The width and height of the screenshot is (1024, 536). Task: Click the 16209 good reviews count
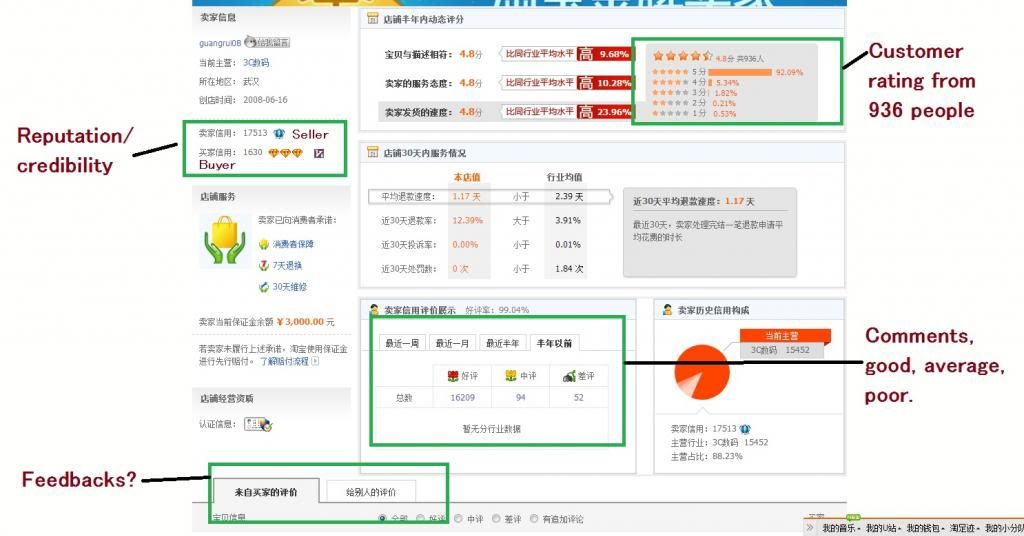(x=462, y=398)
